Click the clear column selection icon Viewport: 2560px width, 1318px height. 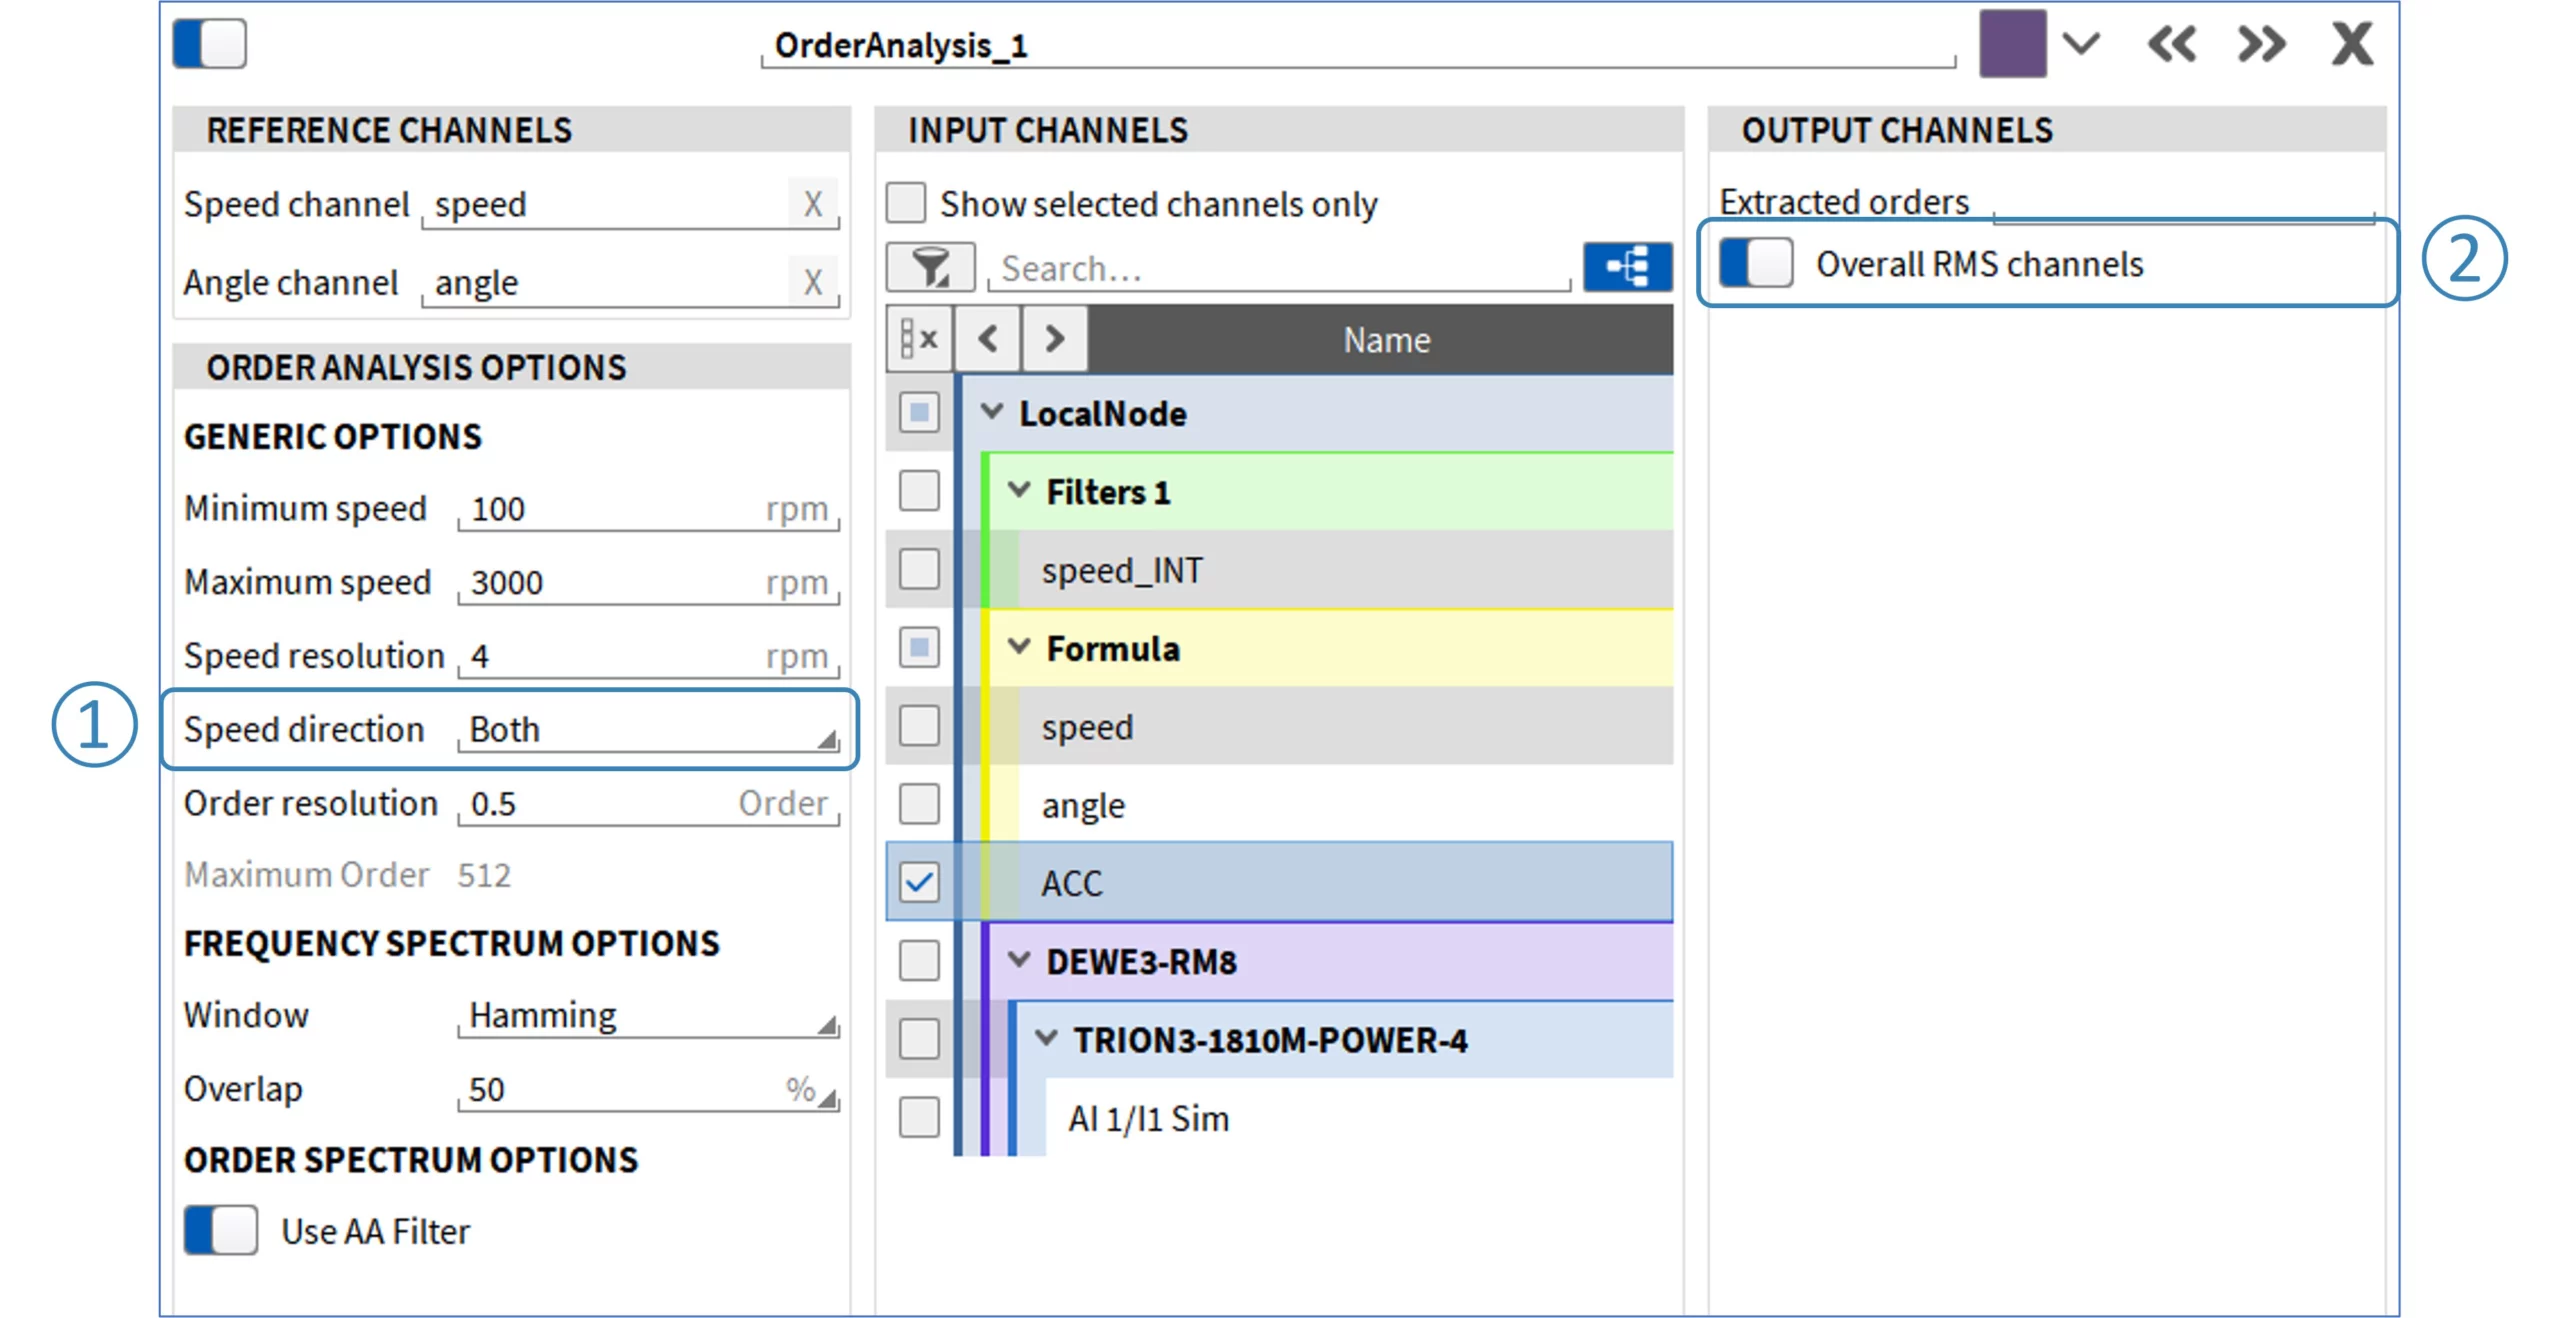917,339
